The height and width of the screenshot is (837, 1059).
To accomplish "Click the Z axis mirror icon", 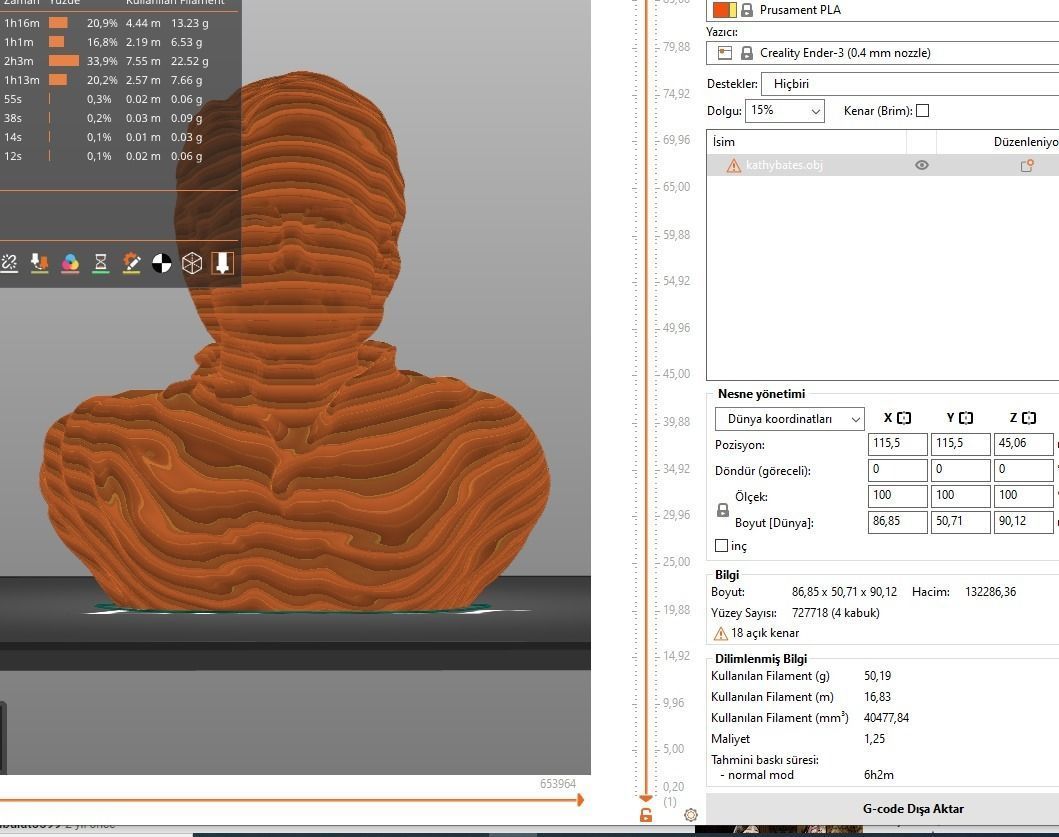I will [1029, 418].
